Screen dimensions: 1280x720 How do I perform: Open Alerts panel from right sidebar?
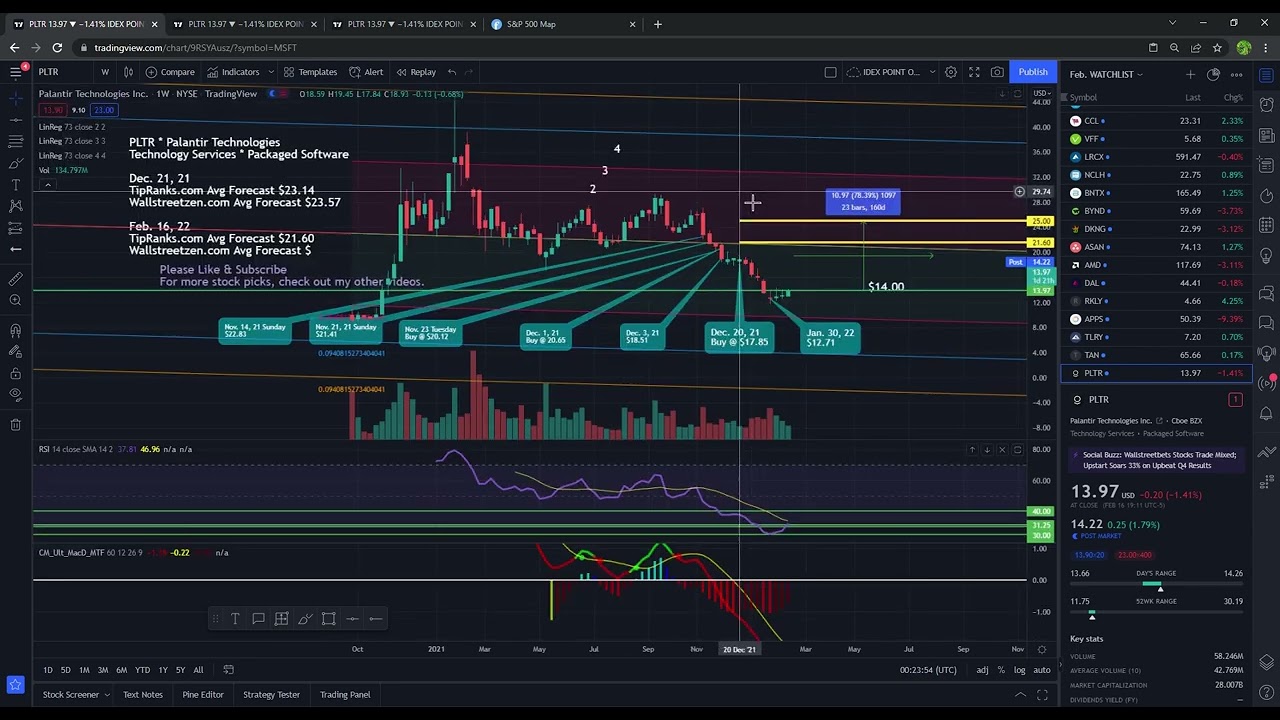1267,104
